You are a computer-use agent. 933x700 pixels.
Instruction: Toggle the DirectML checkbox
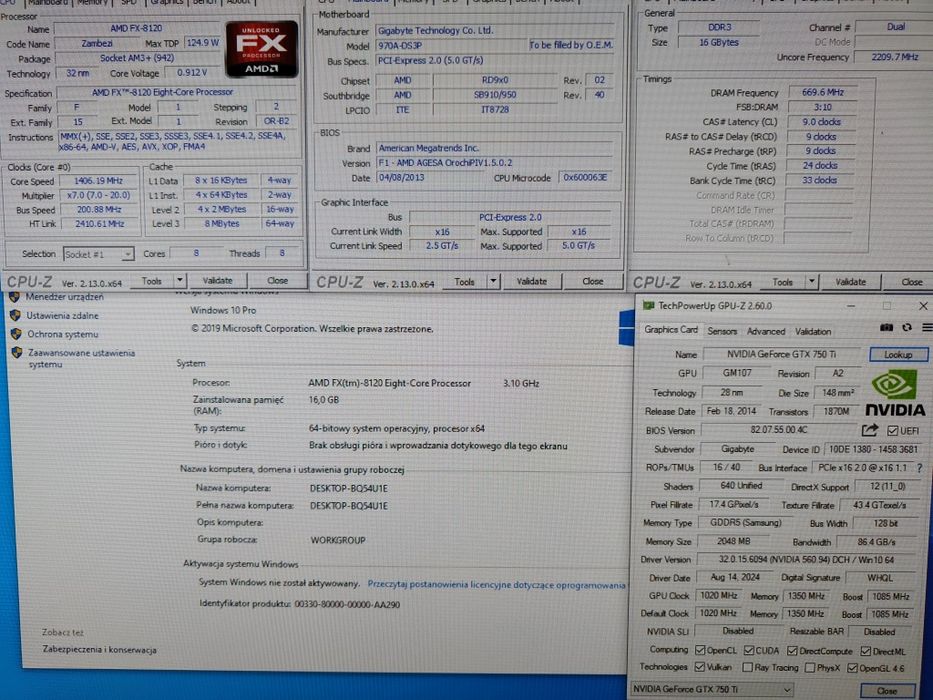[x=866, y=651]
